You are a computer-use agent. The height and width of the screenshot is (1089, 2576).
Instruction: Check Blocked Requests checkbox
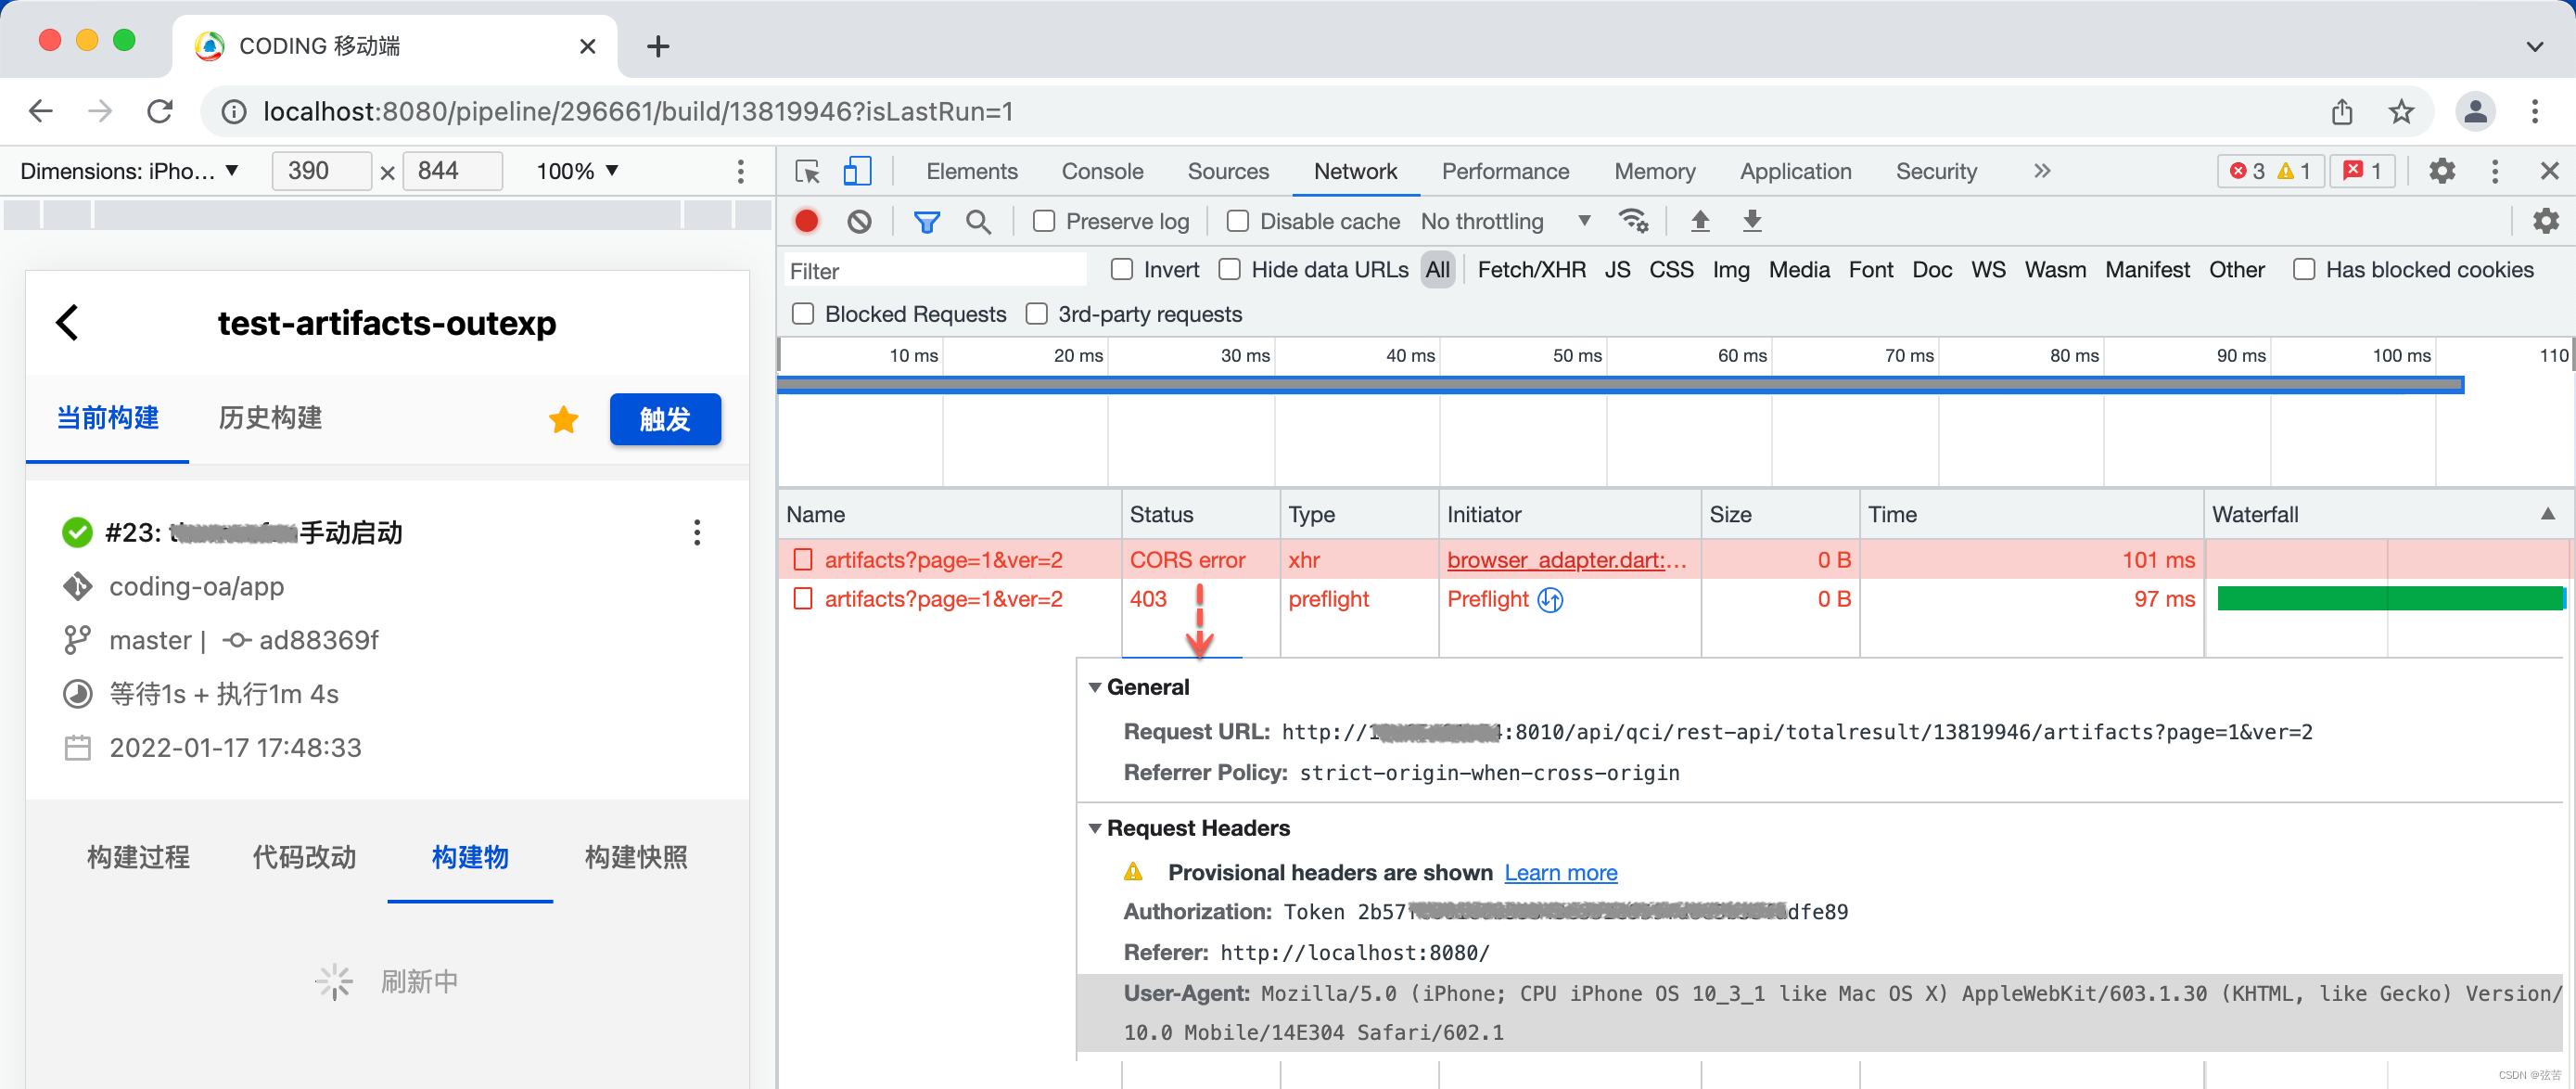[x=803, y=314]
